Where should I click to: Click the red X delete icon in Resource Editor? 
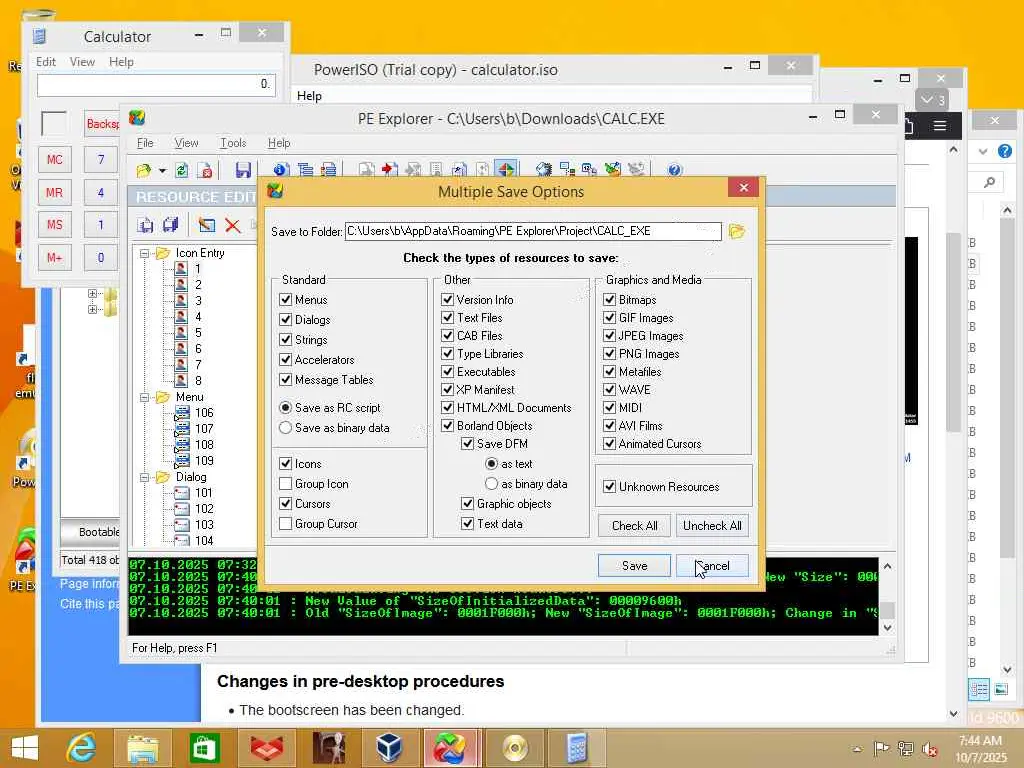pos(232,225)
